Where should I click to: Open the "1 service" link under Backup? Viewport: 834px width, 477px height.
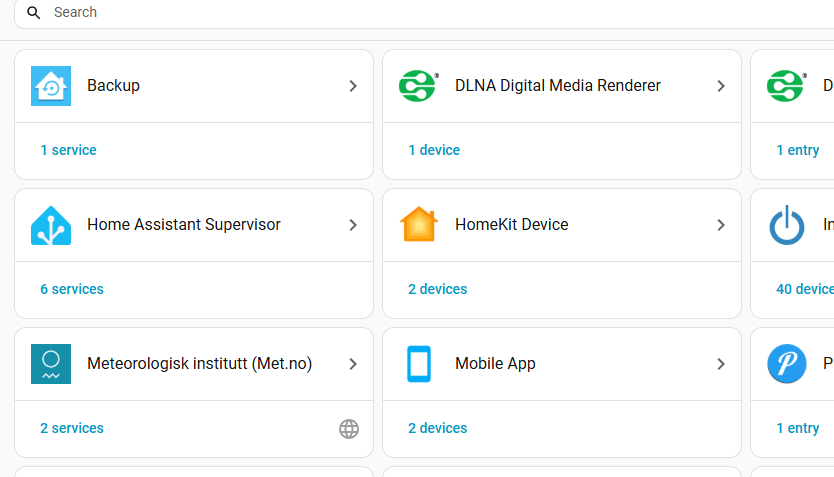point(68,150)
